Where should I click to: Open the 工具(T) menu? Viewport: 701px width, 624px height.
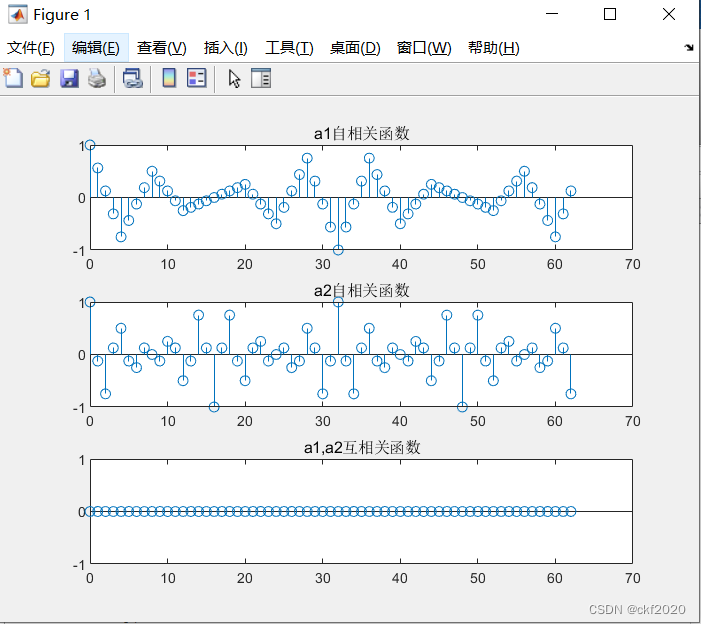click(289, 48)
